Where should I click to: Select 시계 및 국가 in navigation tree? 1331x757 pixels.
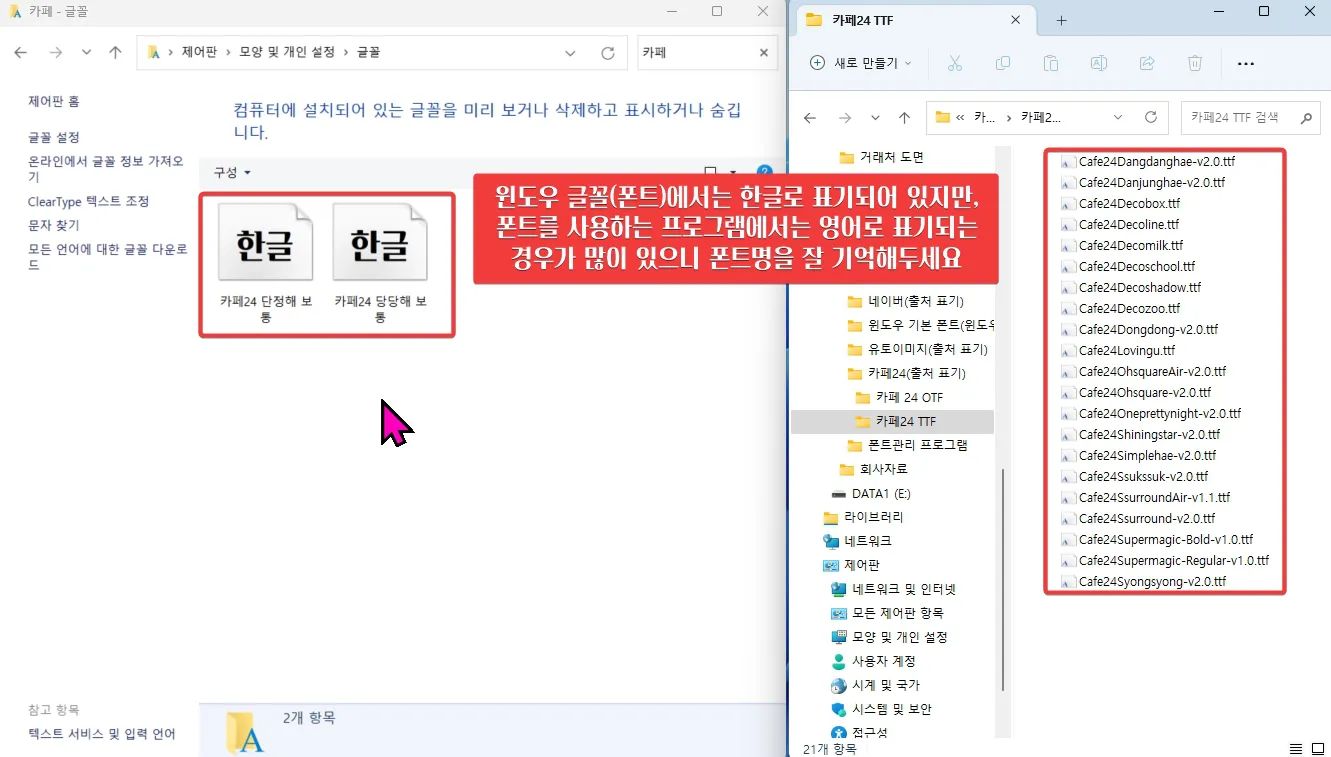pyautogui.click(x=875, y=685)
